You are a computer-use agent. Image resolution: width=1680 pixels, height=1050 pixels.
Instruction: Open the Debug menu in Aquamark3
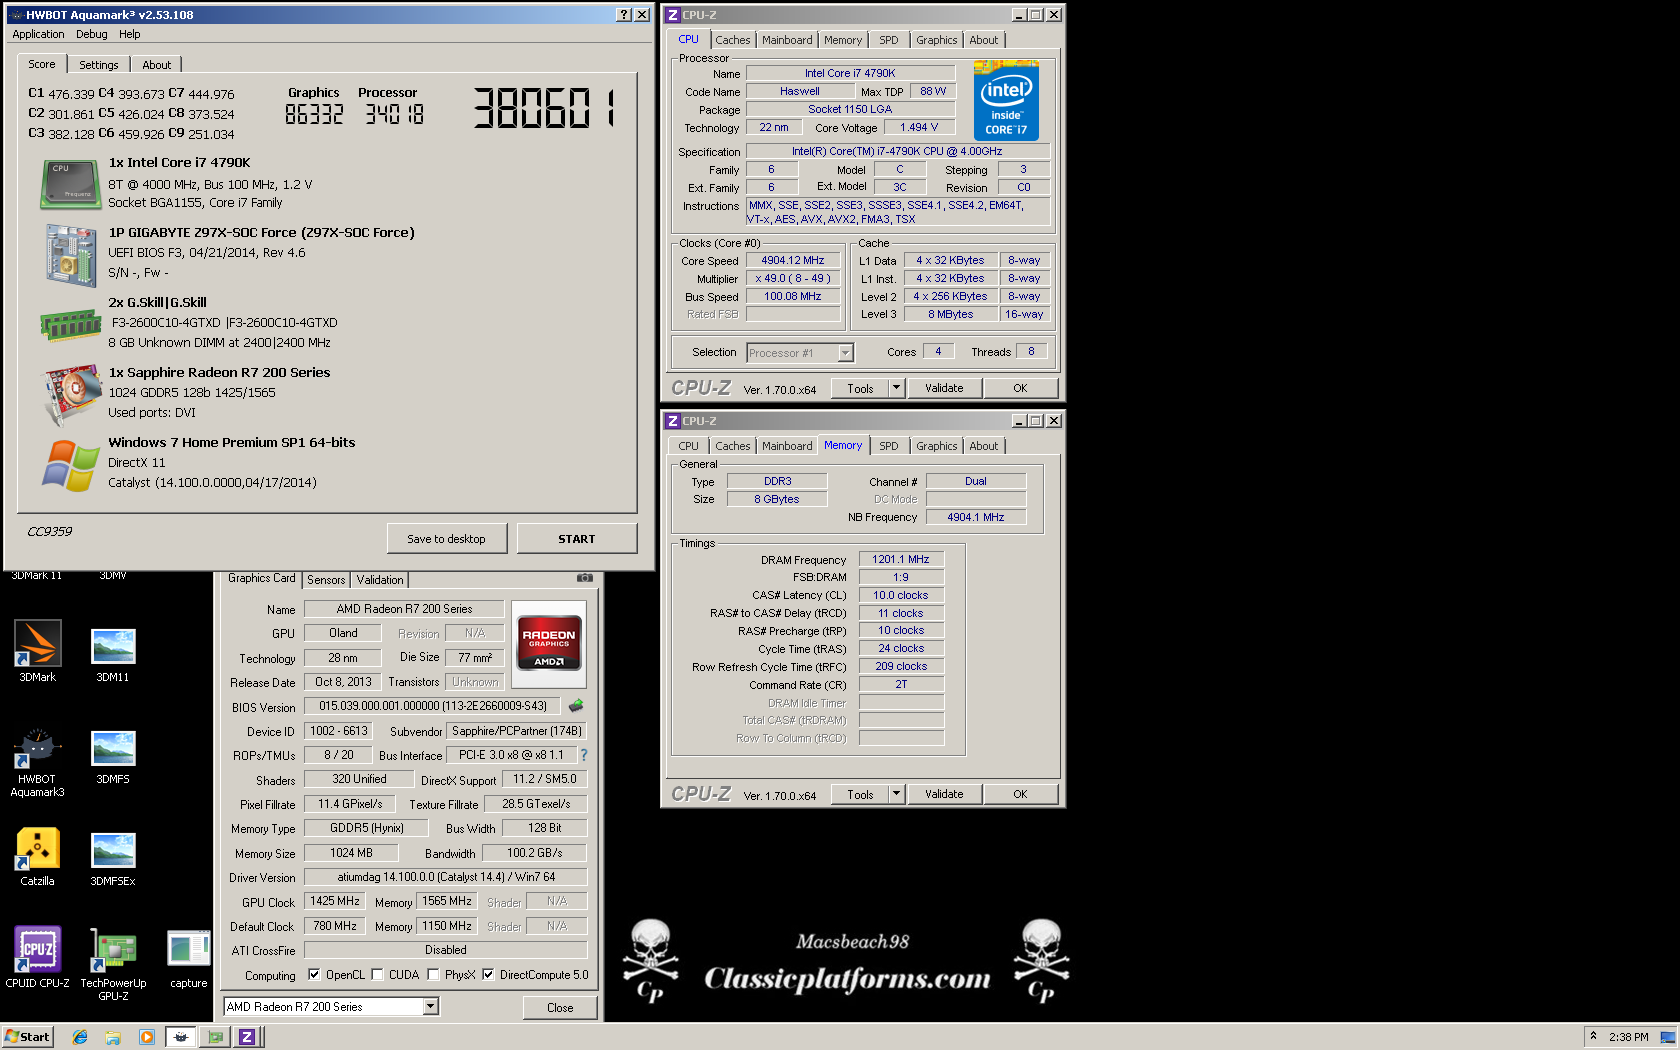pyautogui.click(x=92, y=34)
